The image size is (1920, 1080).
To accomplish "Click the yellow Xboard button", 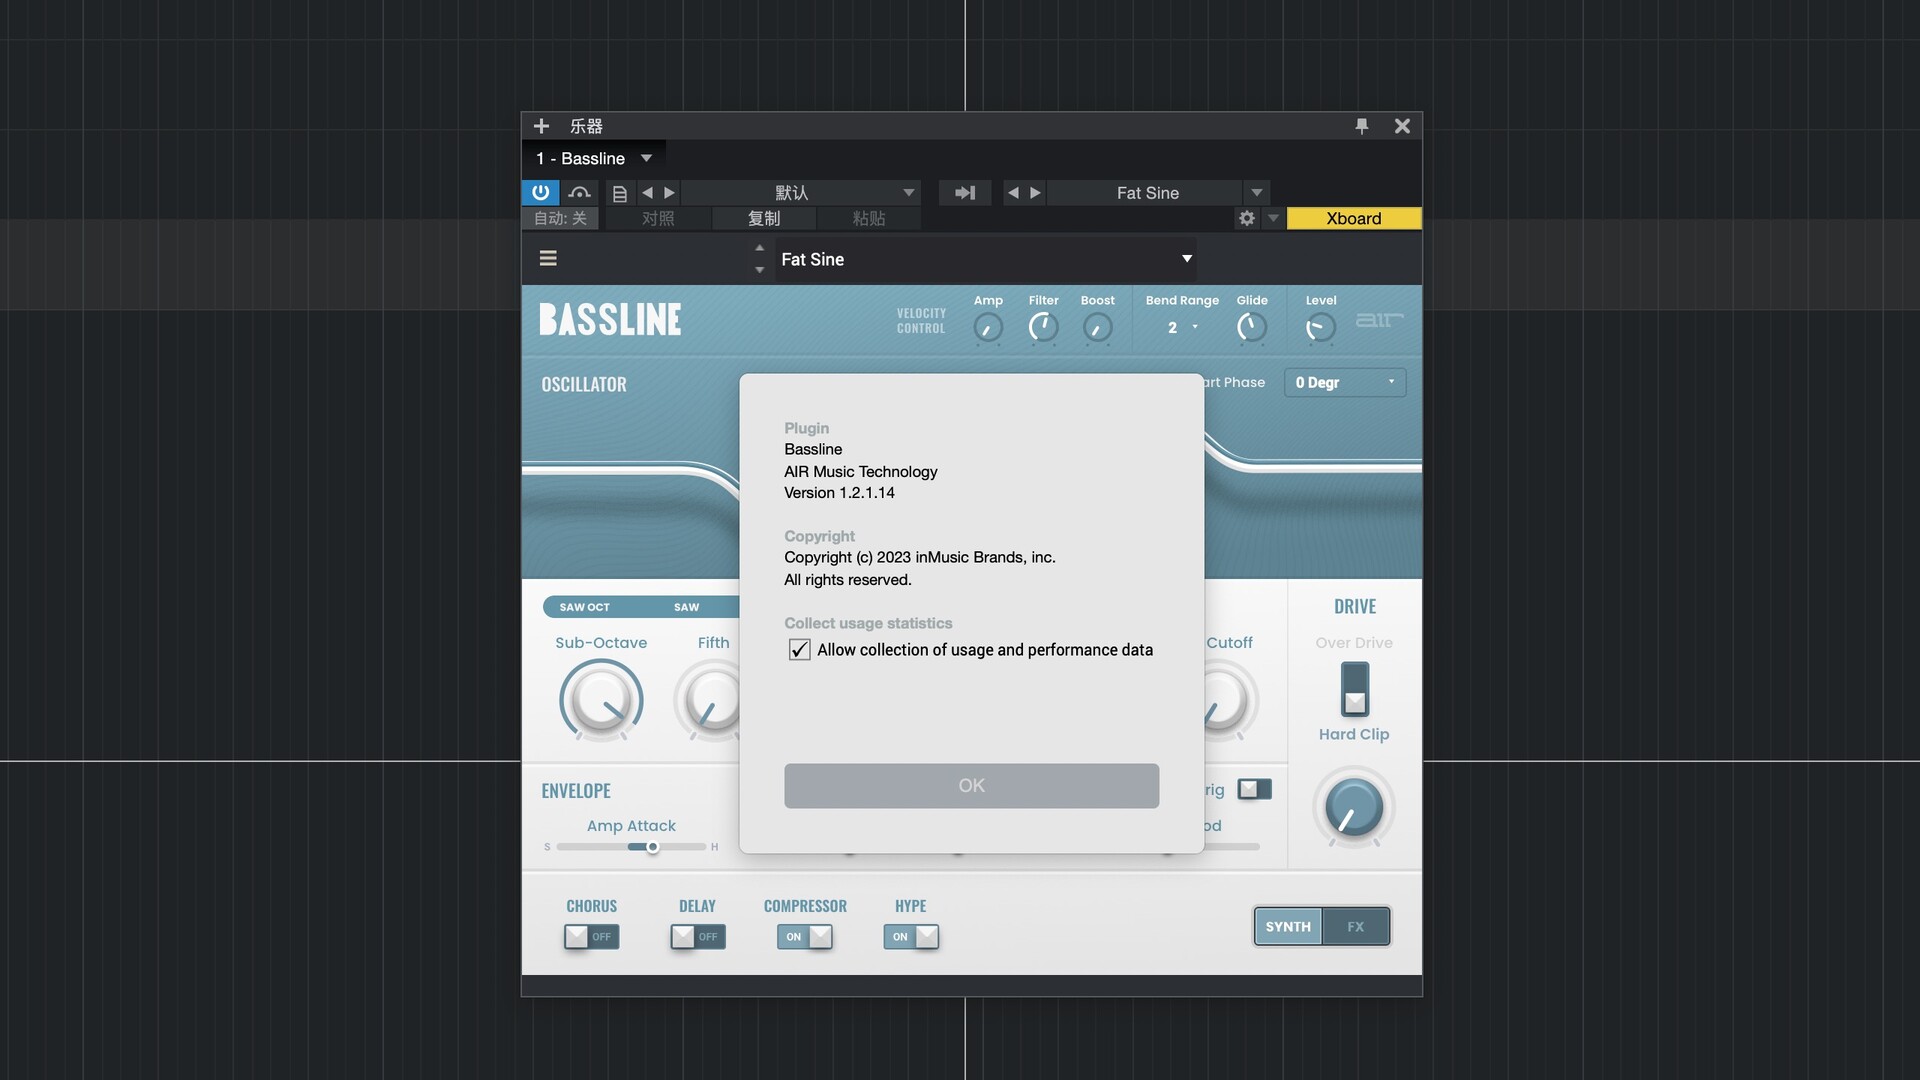I will point(1353,218).
